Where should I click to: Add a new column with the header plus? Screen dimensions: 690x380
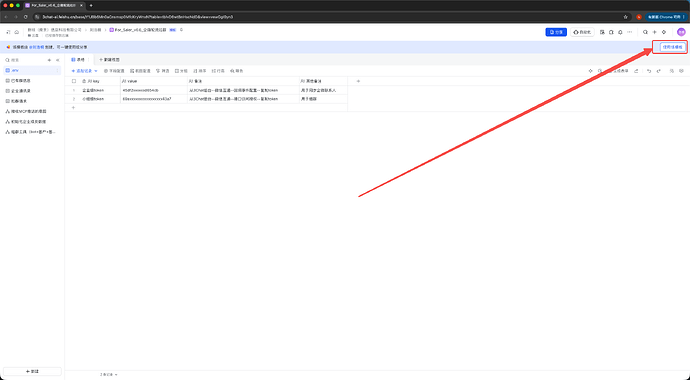(x=358, y=81)
